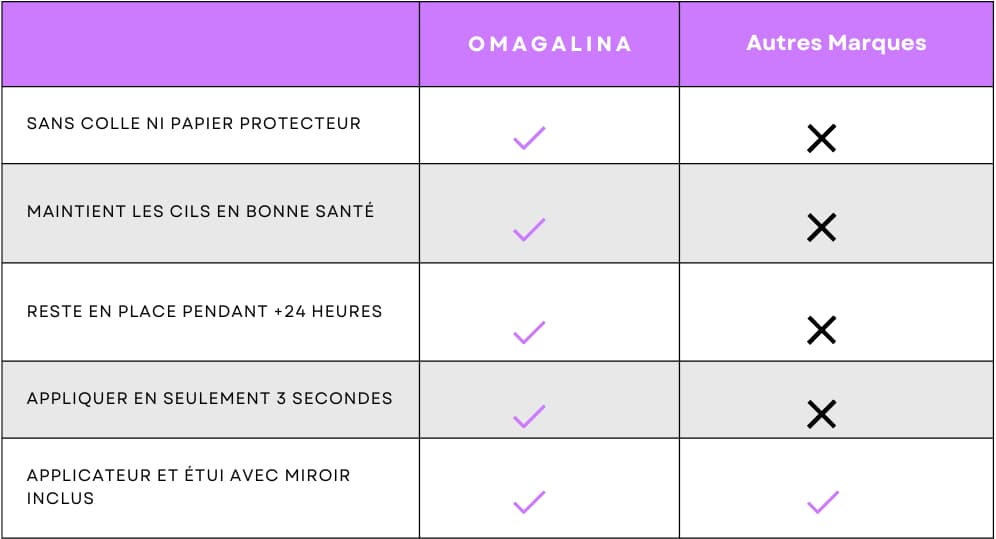Click Omagalina checkmark for Maintient Les Cils row
The image size is (996, 539).
[x=529, y=229]
